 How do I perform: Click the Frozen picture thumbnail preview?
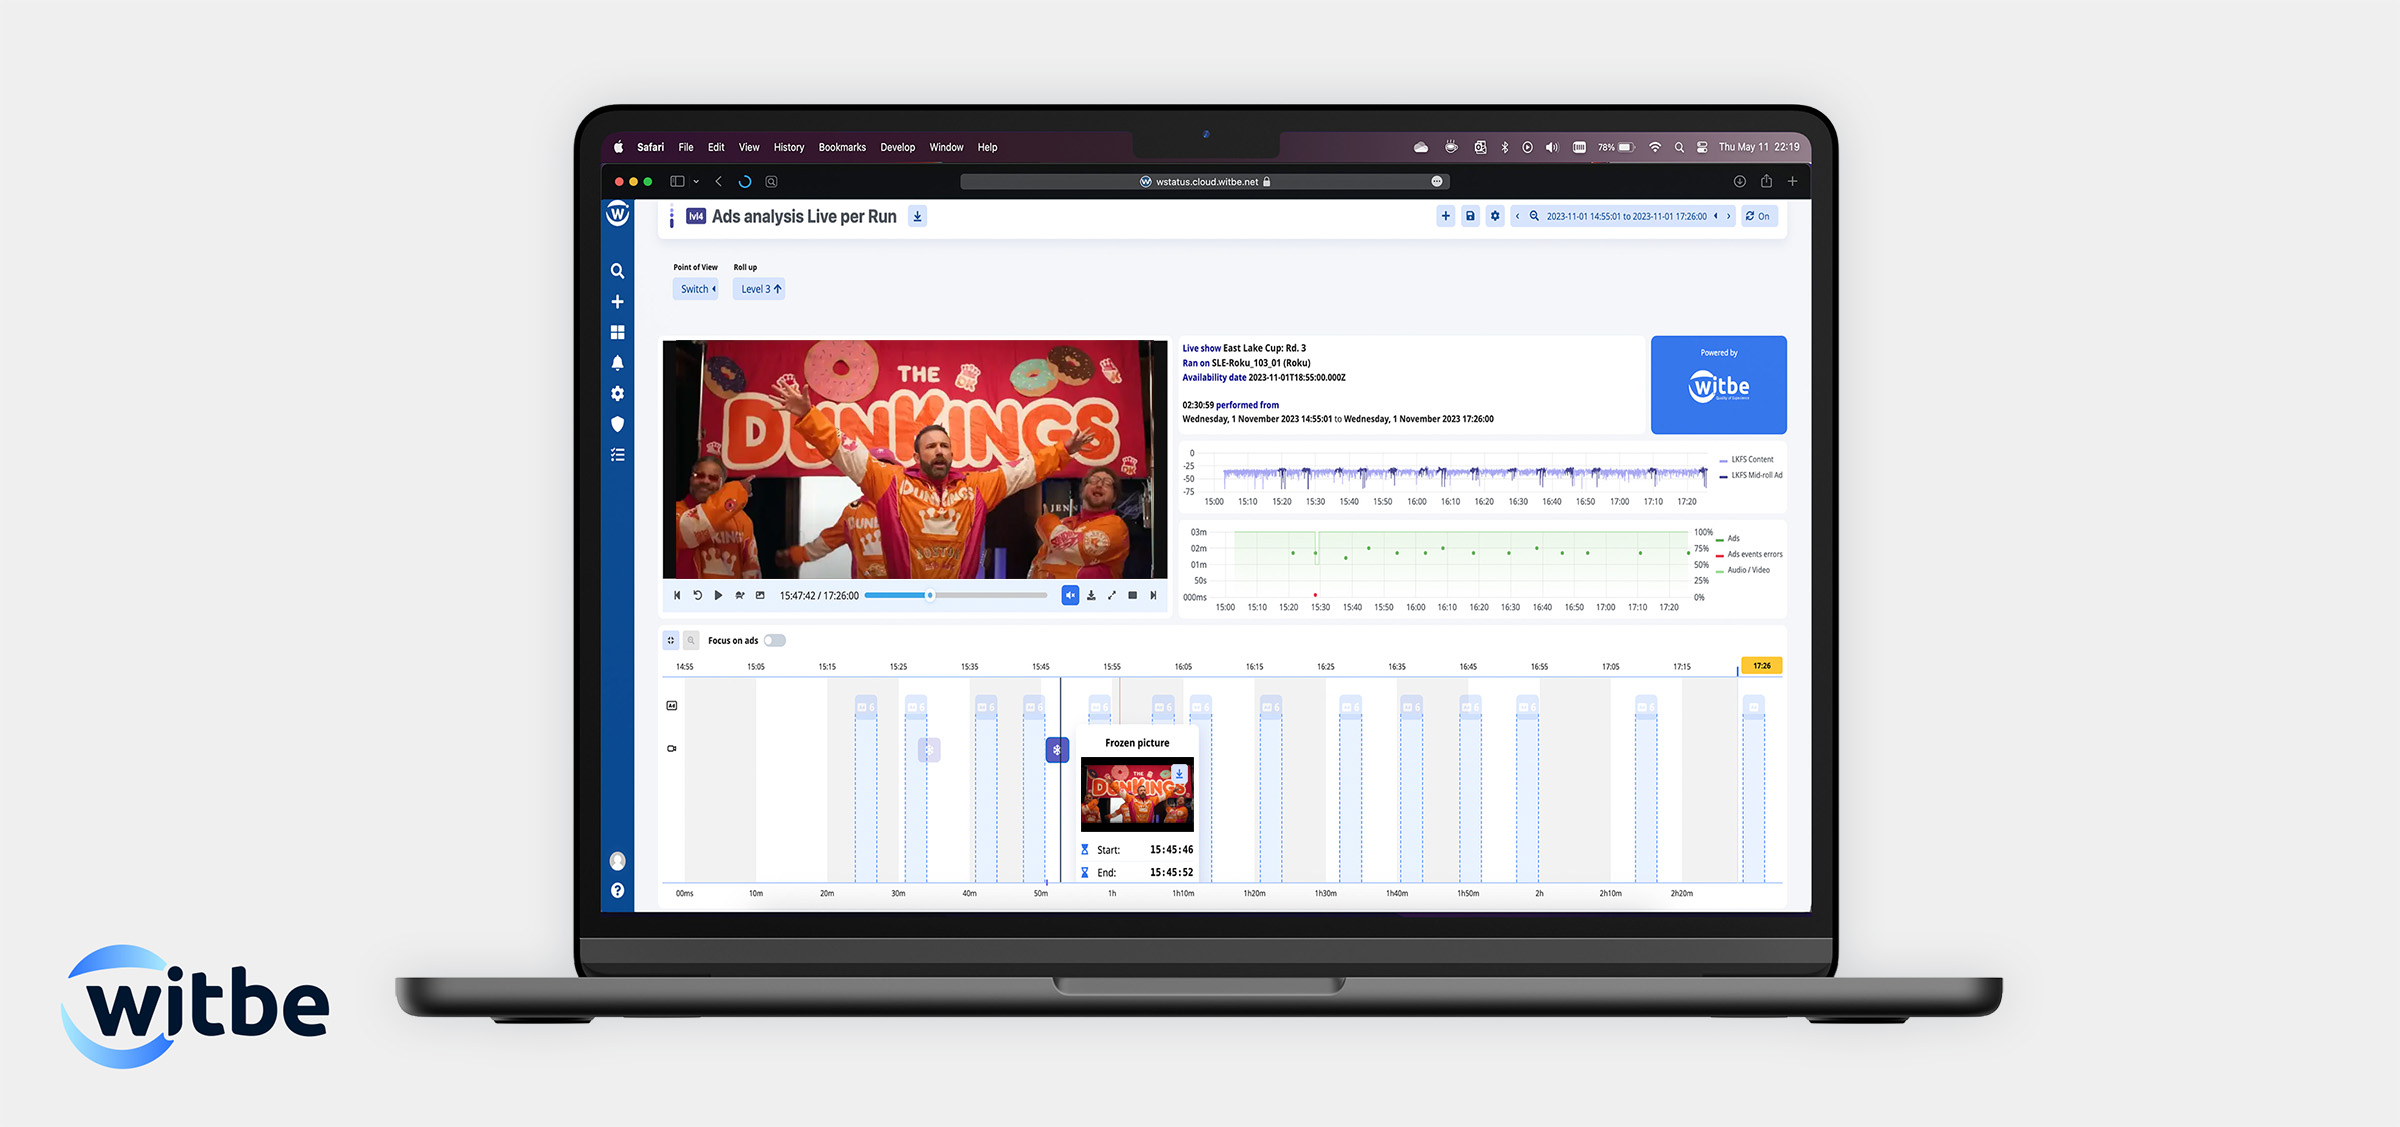[1136, 795]
